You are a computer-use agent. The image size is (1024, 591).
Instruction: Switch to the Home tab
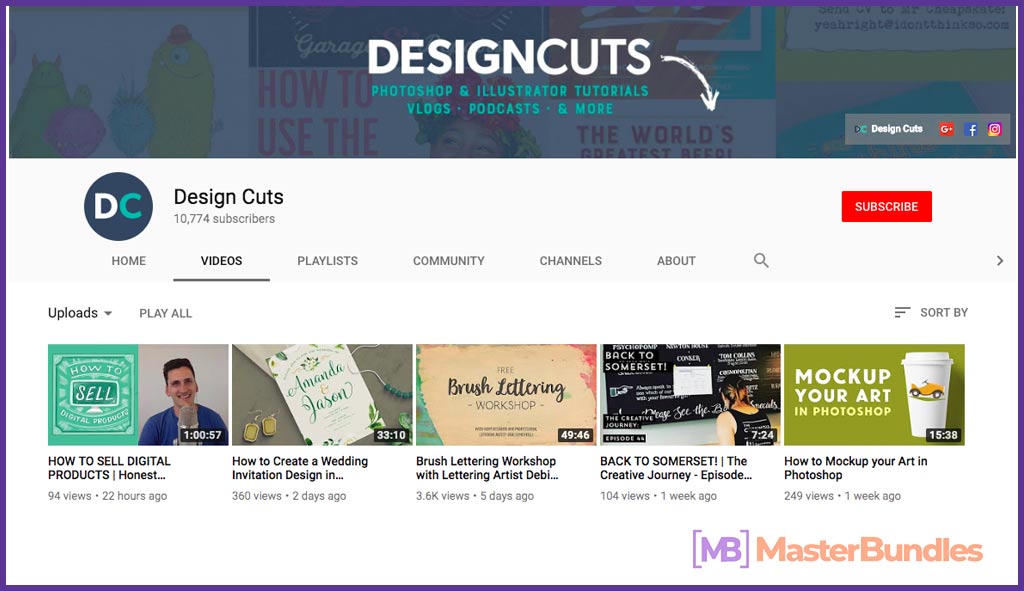click(129, 261)
